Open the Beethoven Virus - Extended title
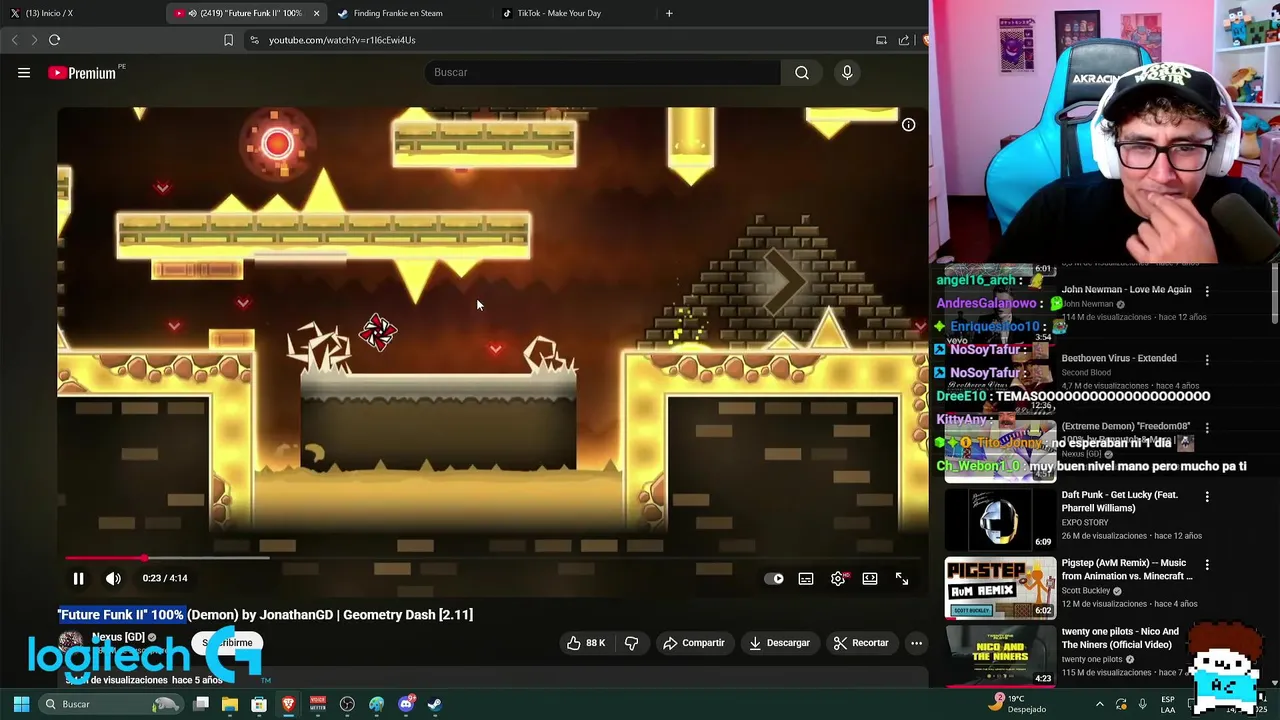This screenshot has width=1280, height=720. pos(1119,358)
